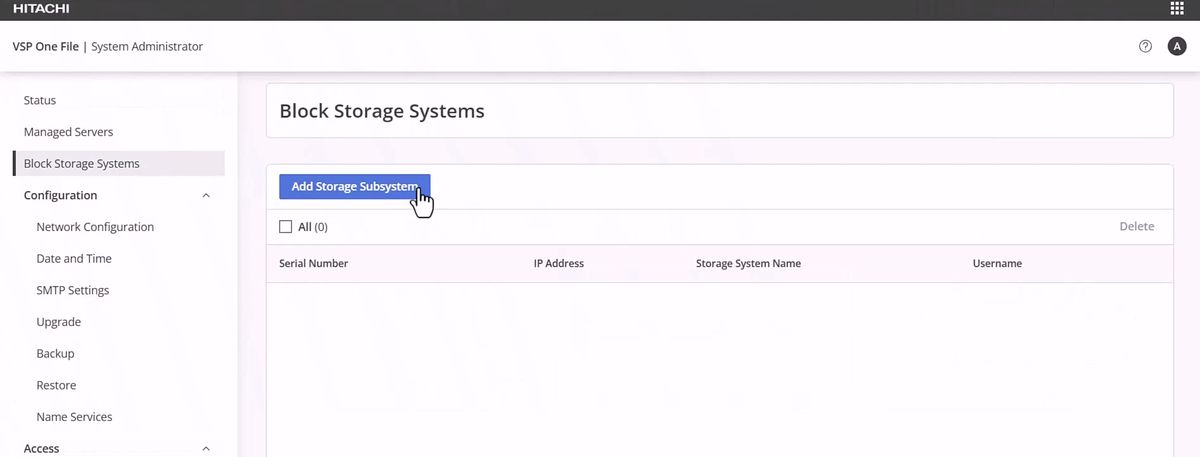Collapse the Configuration section chevron
The height and width of the screenshot is (457, 1200).
pyautogui.click(x=206, y=196)
